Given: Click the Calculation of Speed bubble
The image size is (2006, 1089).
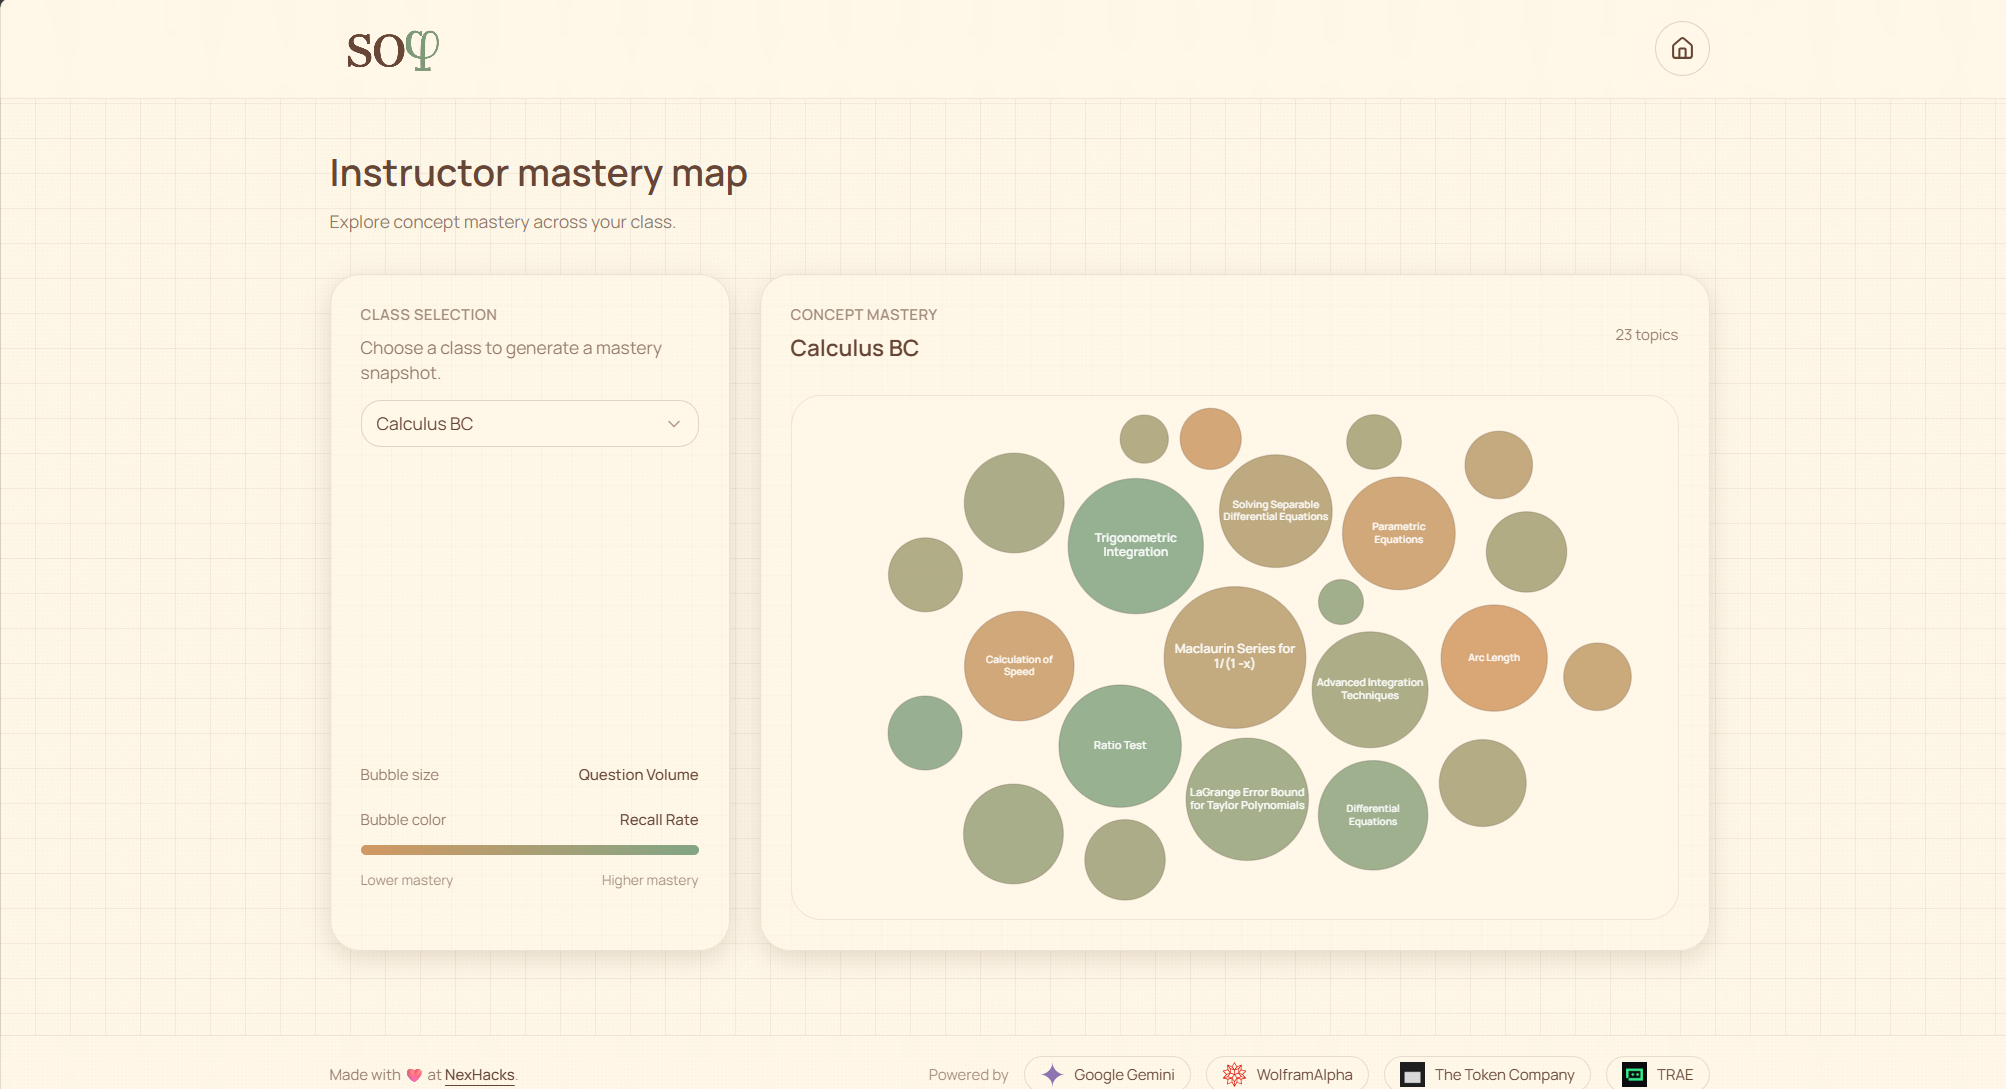Looking at the screenshot, I should coord(1018,666).
